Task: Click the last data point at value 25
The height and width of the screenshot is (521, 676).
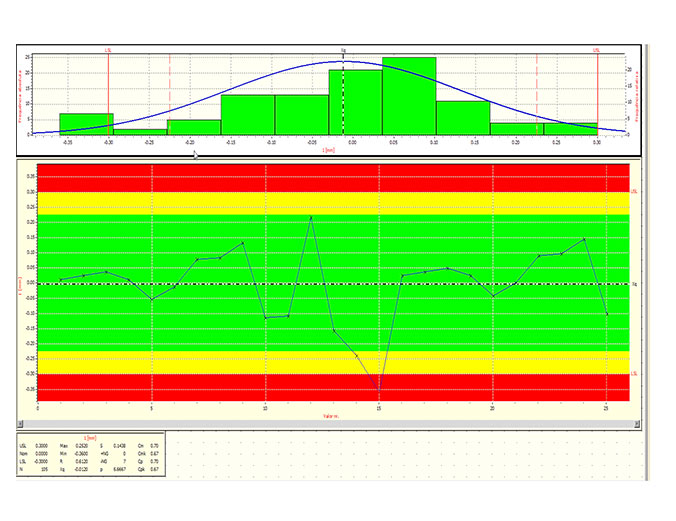Action: coord(607,314)
